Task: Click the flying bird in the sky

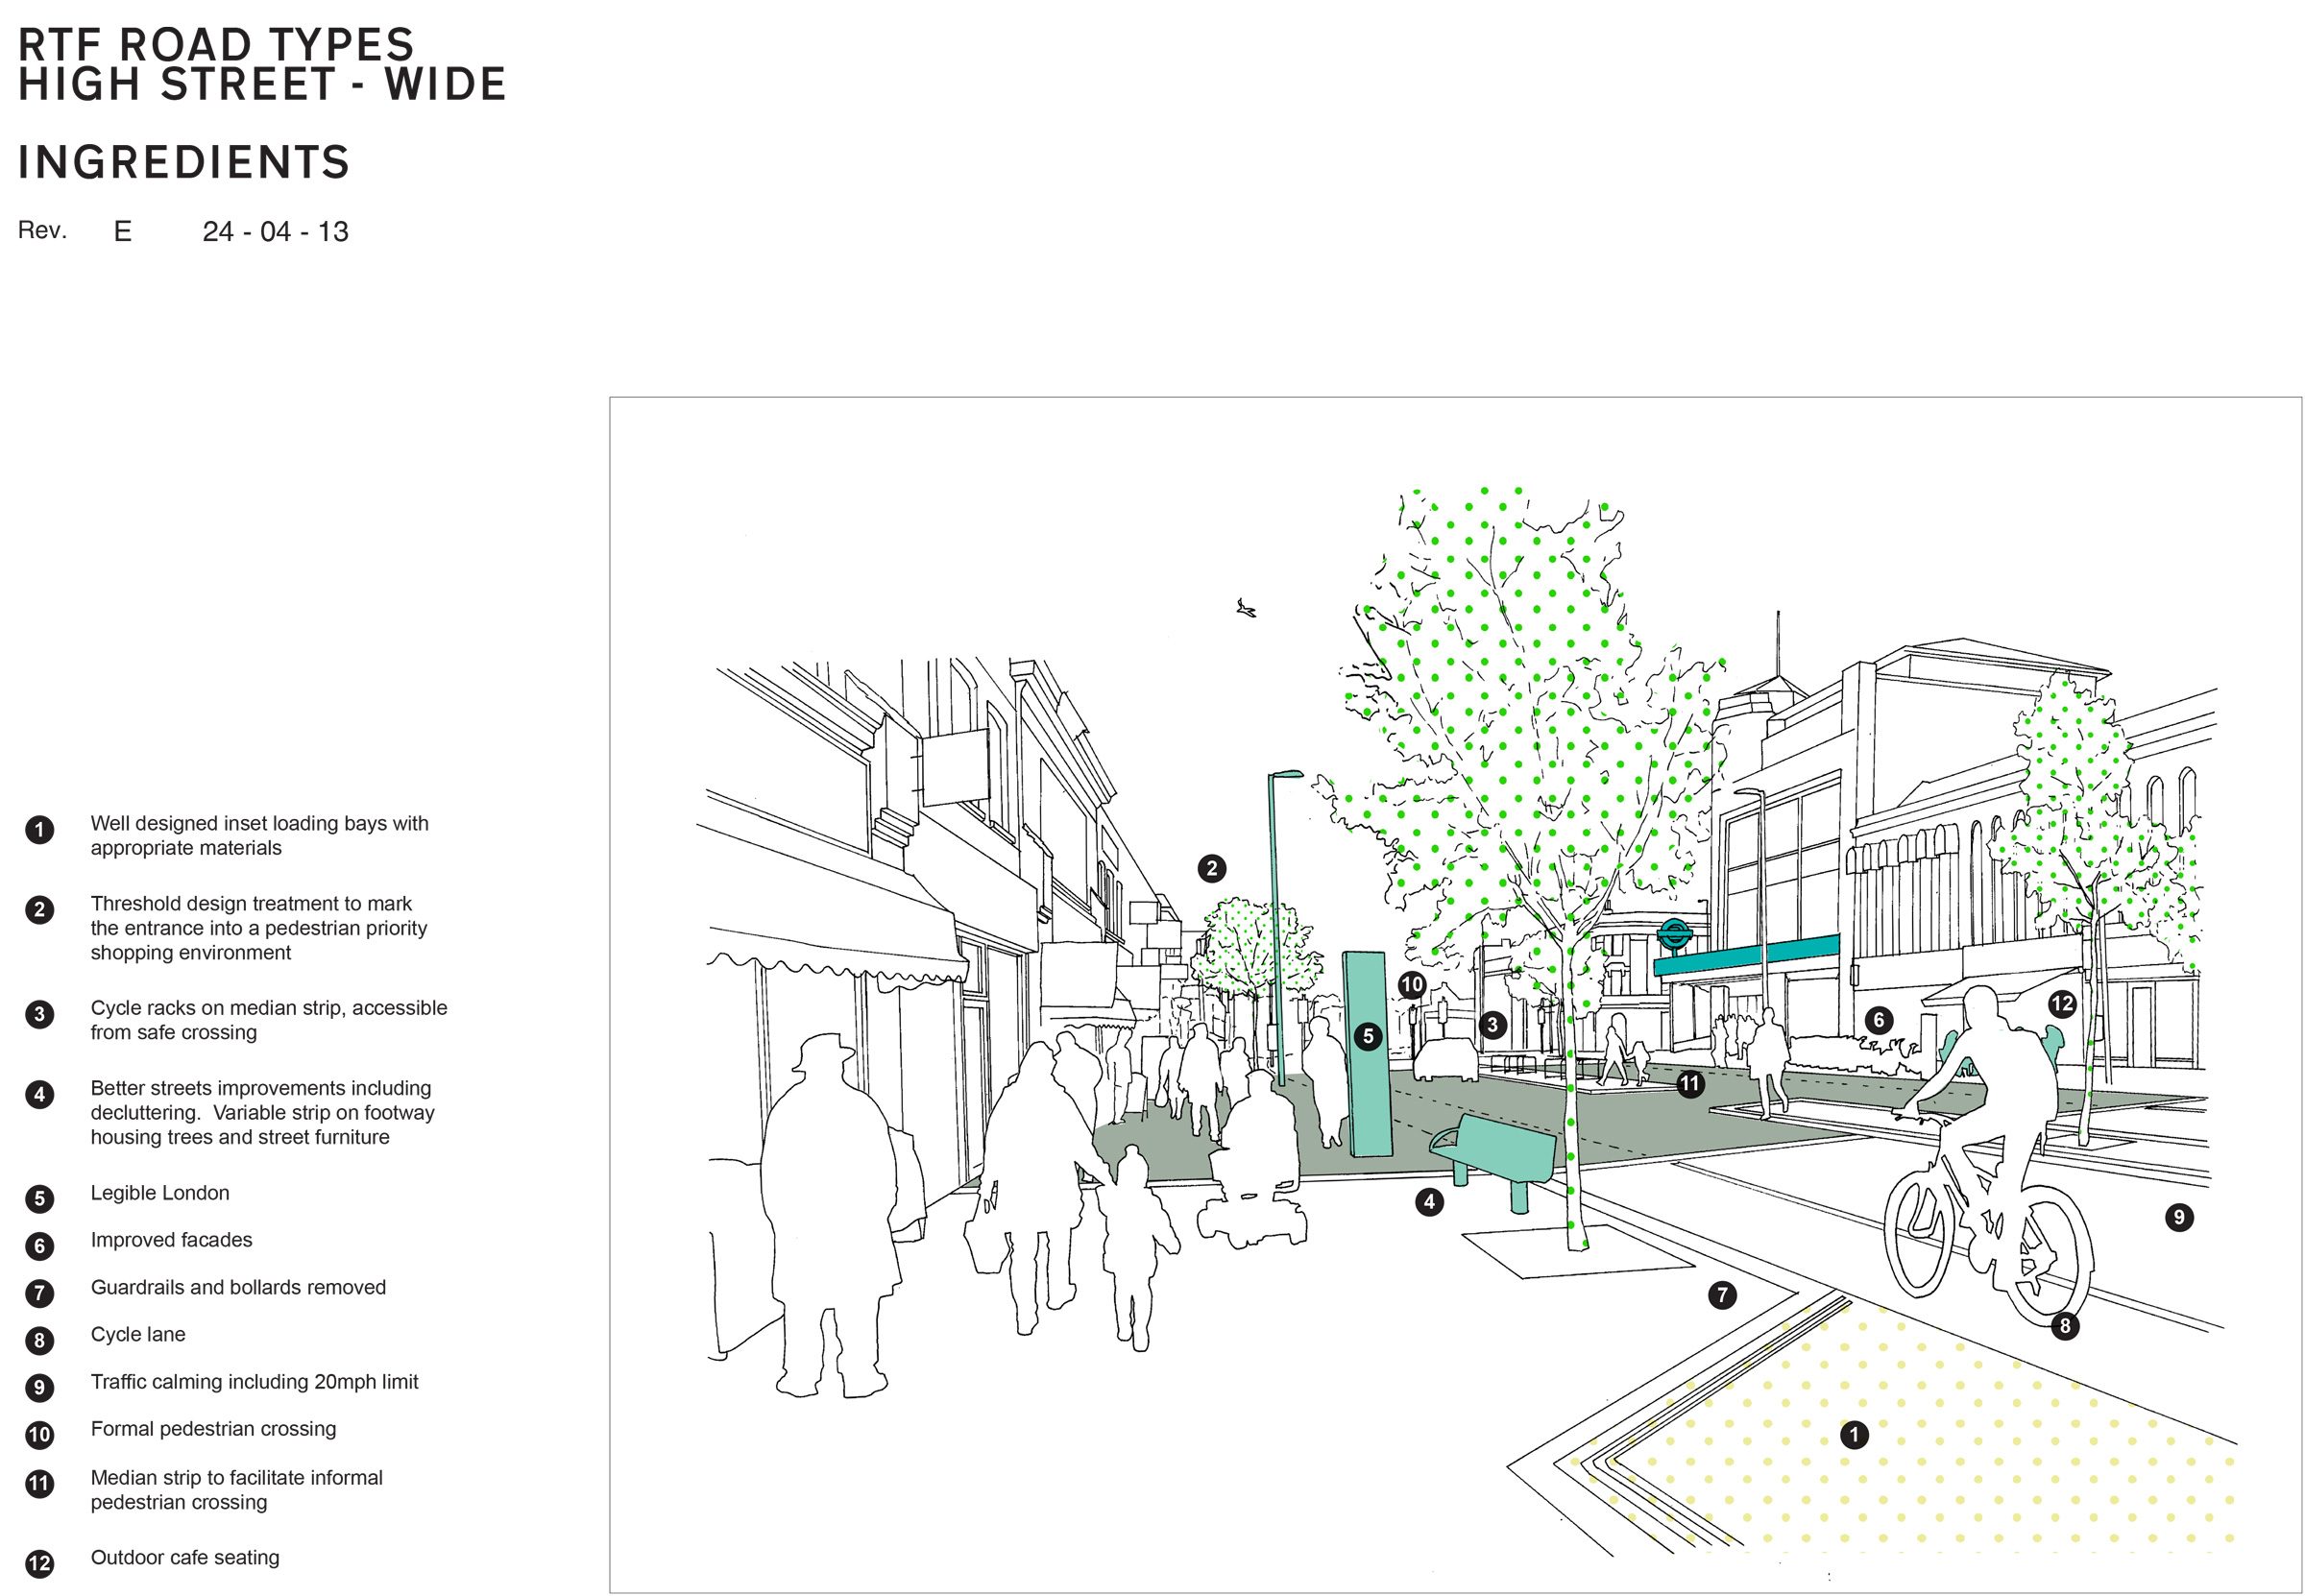Action: point(1245,607)
